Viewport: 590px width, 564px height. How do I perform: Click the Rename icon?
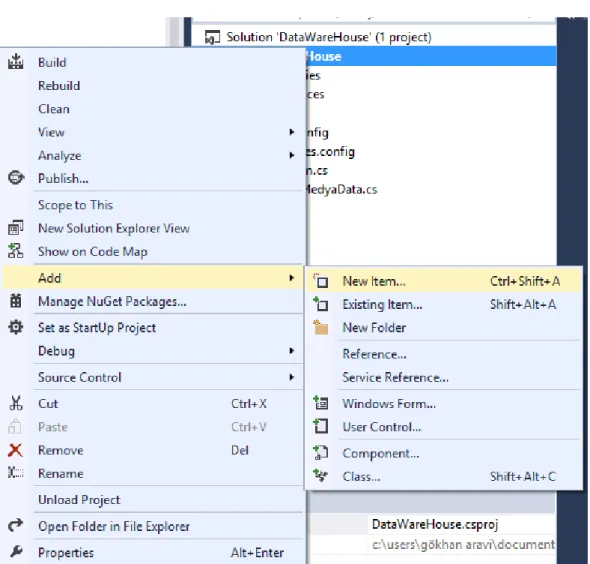pyautogui.click(x=15, y=473)
